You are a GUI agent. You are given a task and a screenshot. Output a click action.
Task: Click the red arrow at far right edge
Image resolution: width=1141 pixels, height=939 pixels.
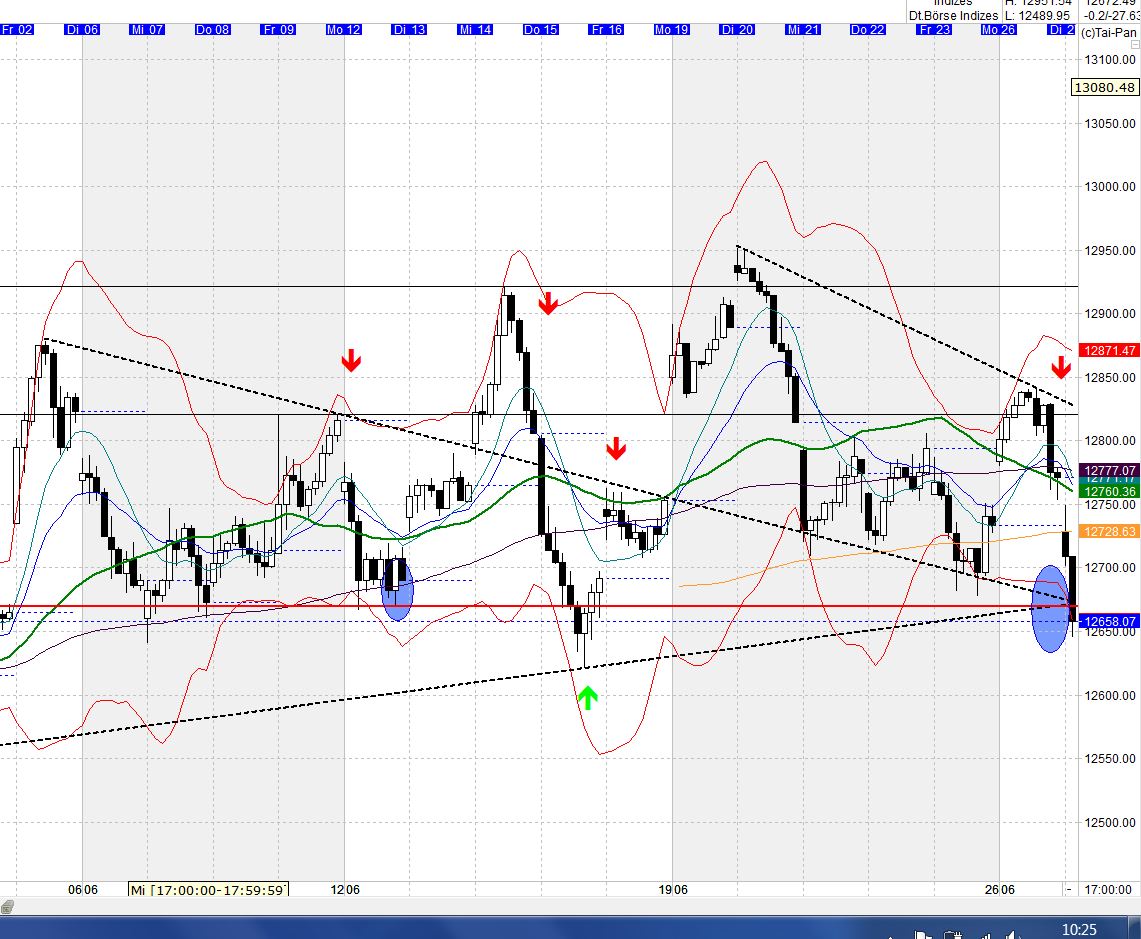pos(1061,366)
